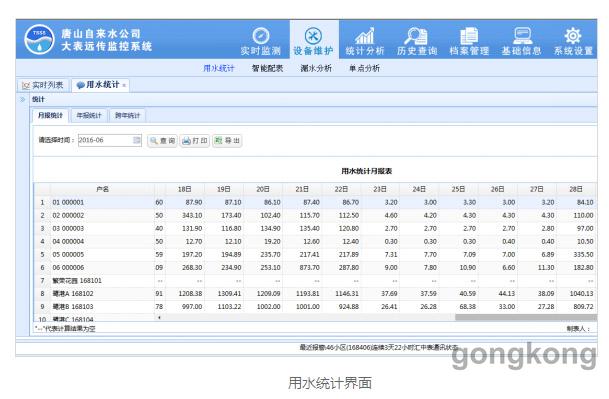Click the 导出 export button
Image resolution: width=609 pixels, height=399 pixels.
[227, 141]
